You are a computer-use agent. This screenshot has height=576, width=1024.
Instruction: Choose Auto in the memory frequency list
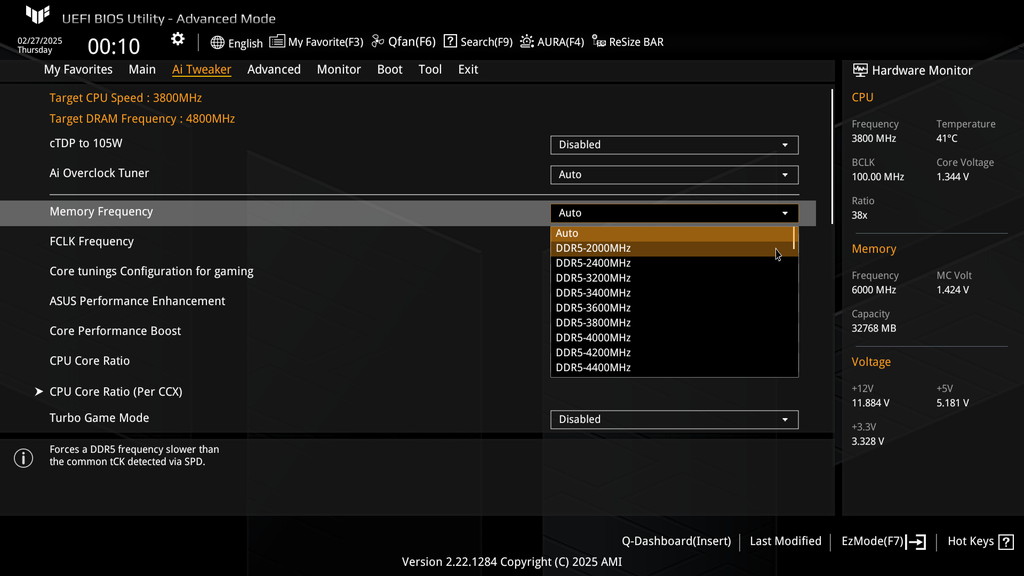click(671, 233)
